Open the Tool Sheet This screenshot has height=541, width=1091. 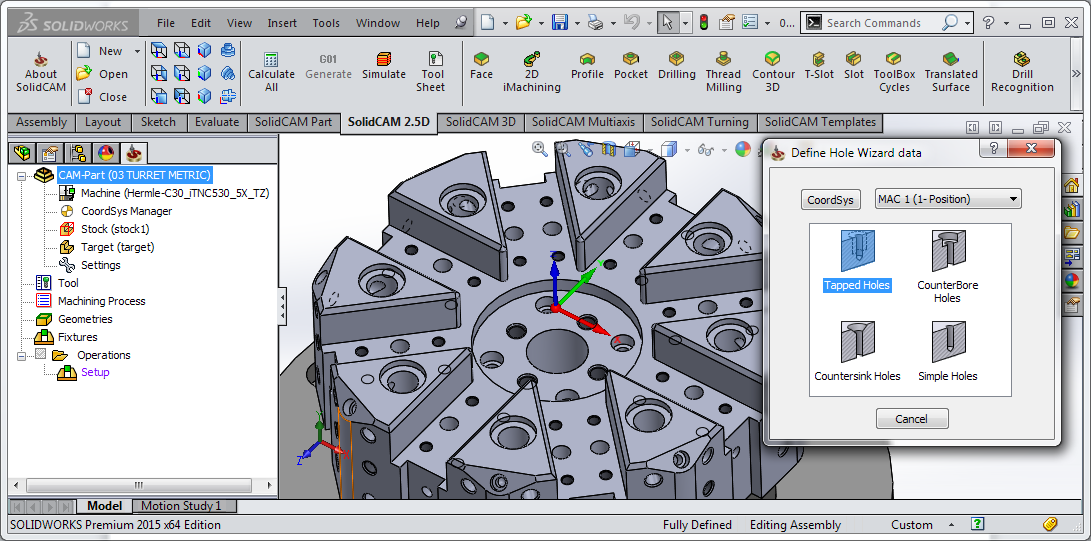433,72
